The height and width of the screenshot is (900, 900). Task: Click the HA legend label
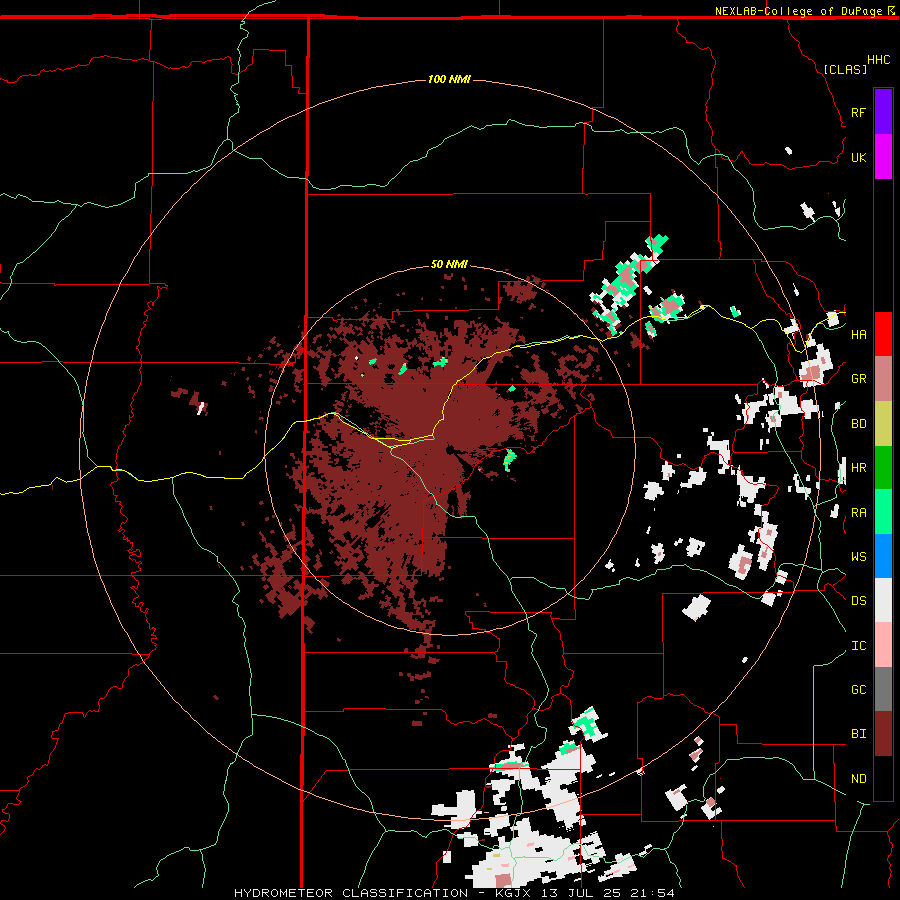tap(858, 335)
